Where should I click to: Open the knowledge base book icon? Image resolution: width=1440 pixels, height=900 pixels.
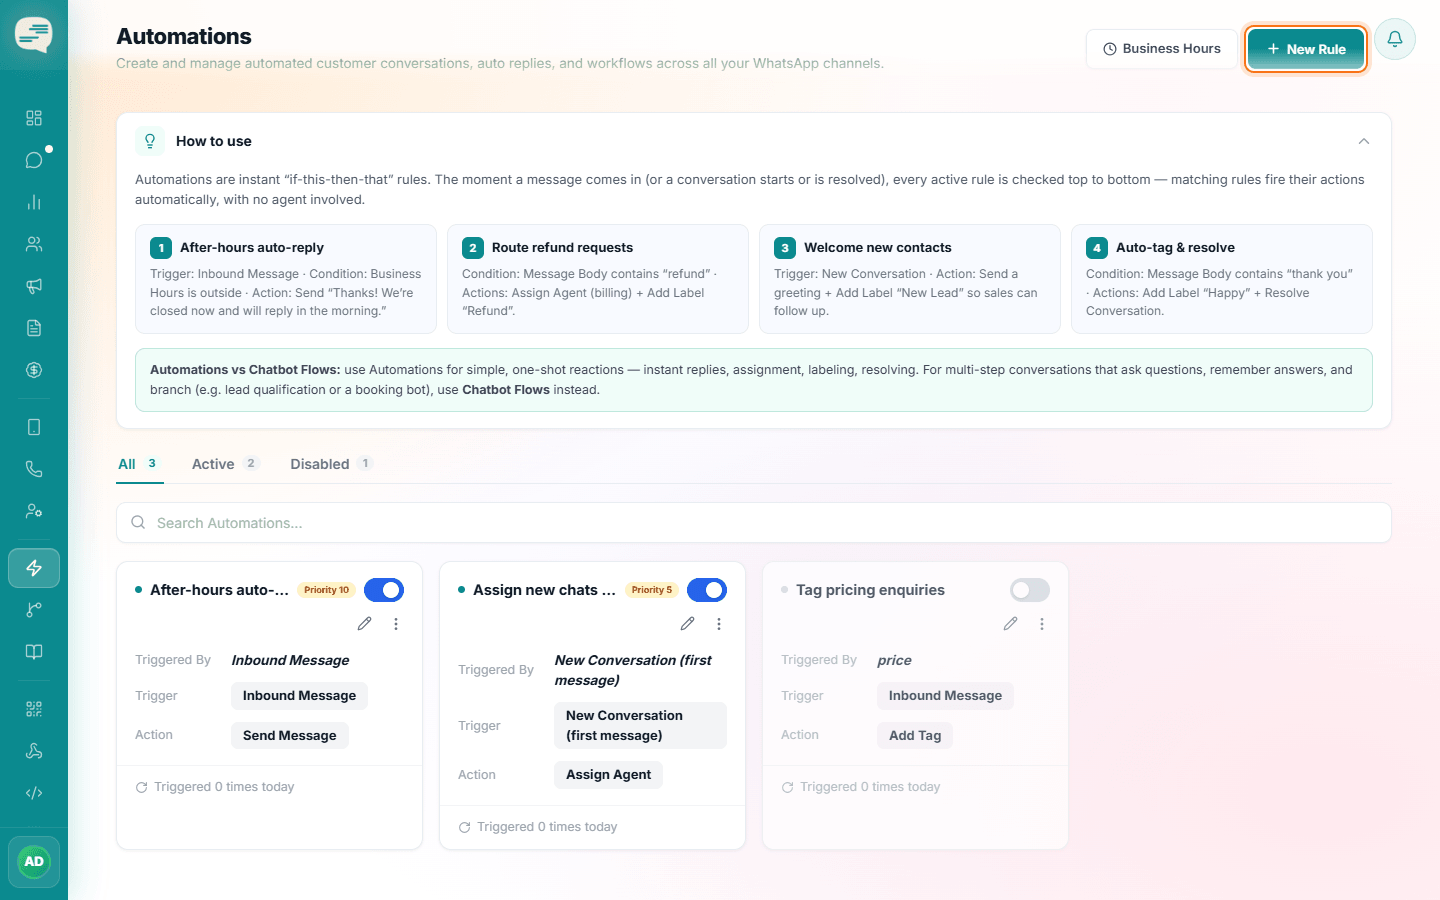(x=34, y=652)
